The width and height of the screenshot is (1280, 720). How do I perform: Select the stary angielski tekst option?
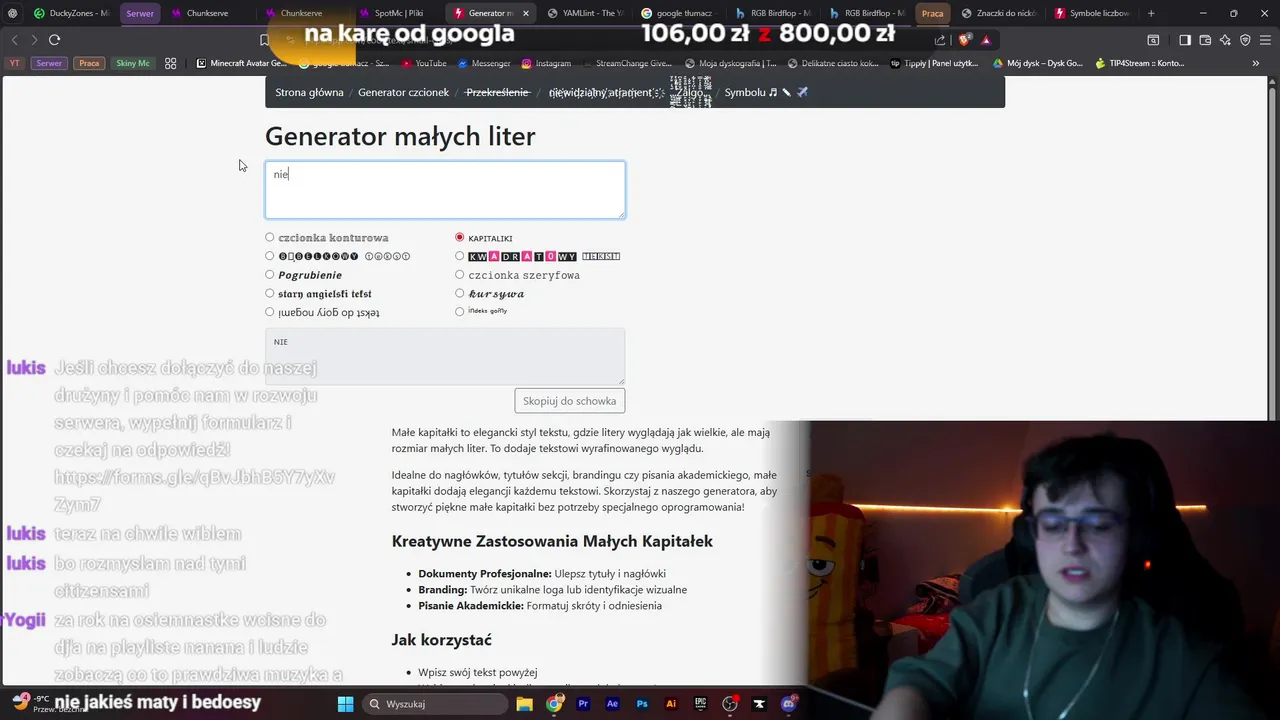click(269, 293)
